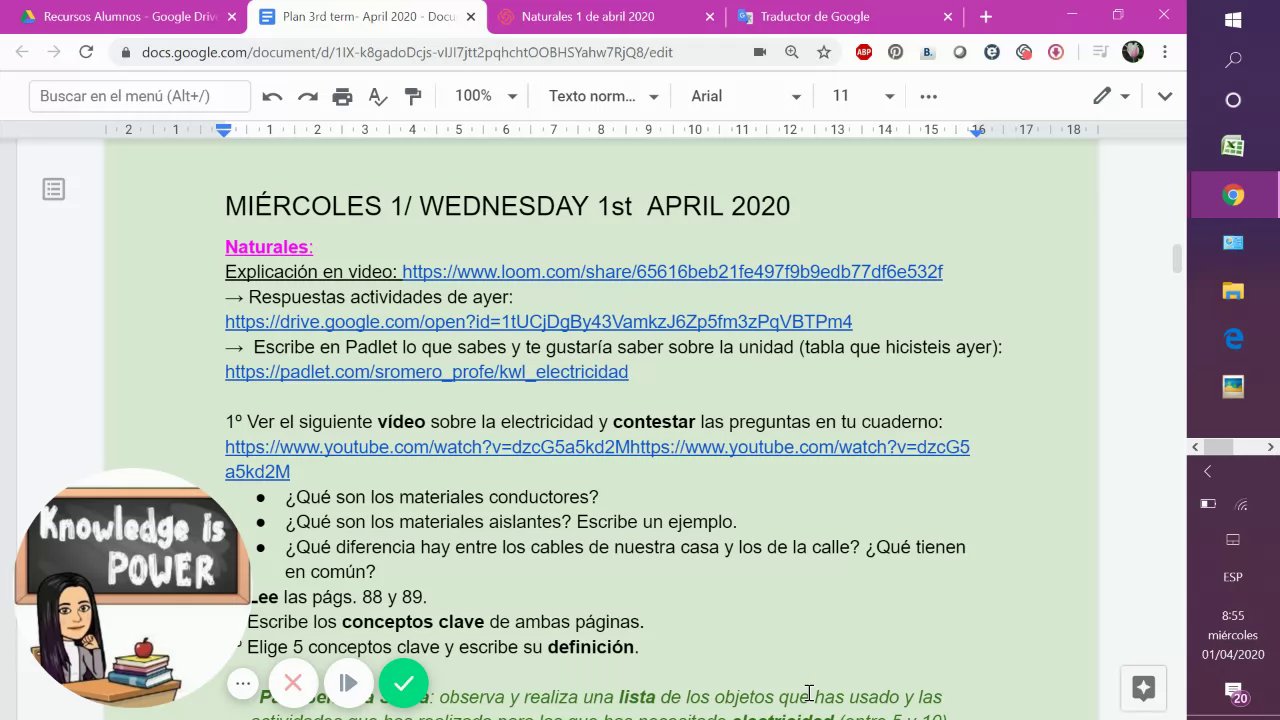
Task: Open Loom recording more options dots
Action: click(x=243, y=684)
